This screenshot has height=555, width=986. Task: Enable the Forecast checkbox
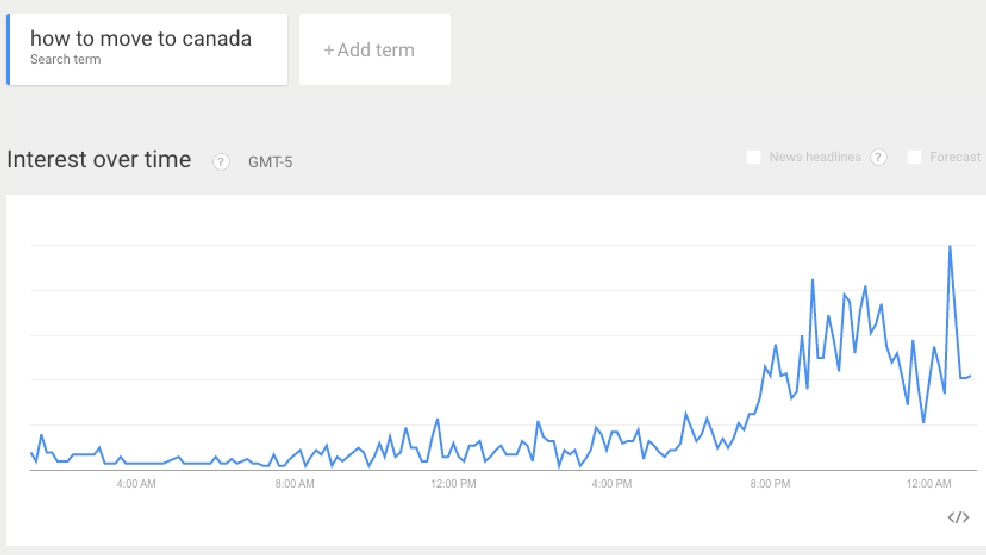[914, 157]
